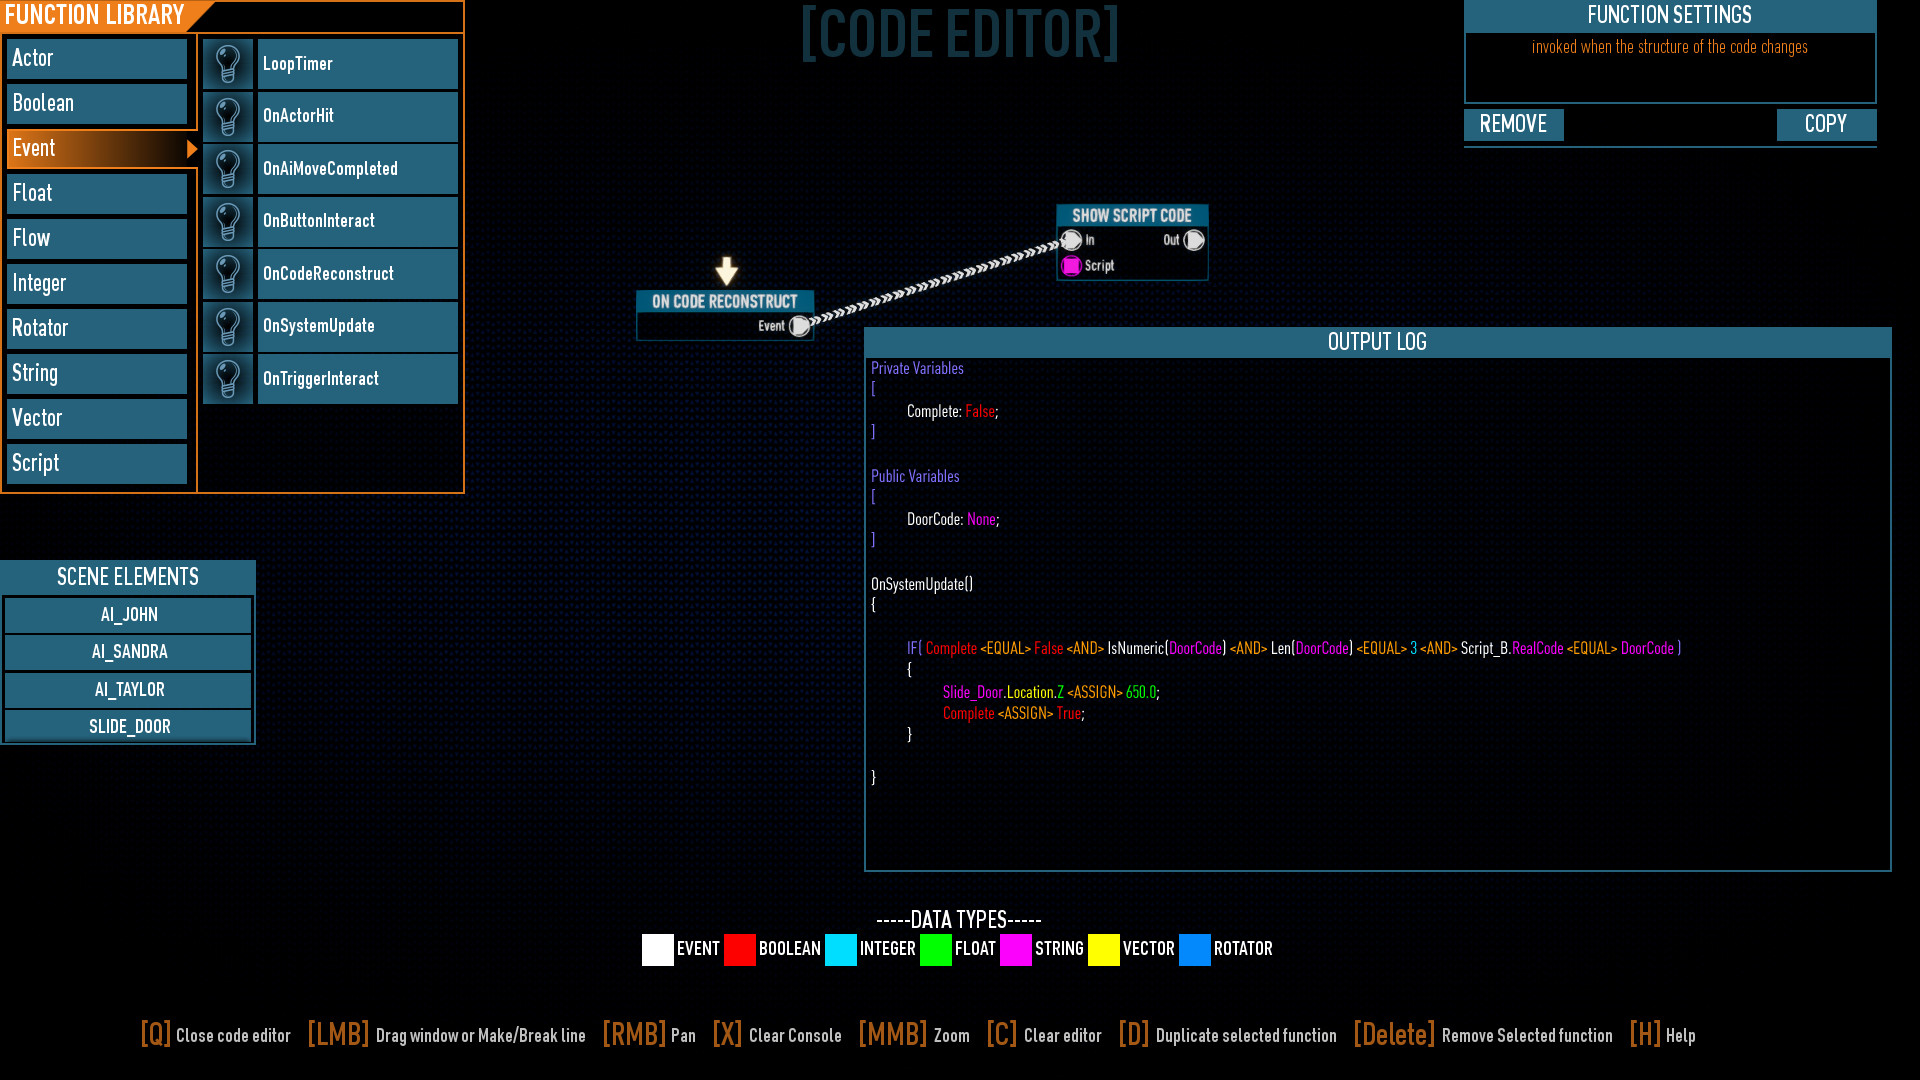Click the lightbulb icon beside LoopTimer
1920x1080 pixels.
click(x=228, y=64)
